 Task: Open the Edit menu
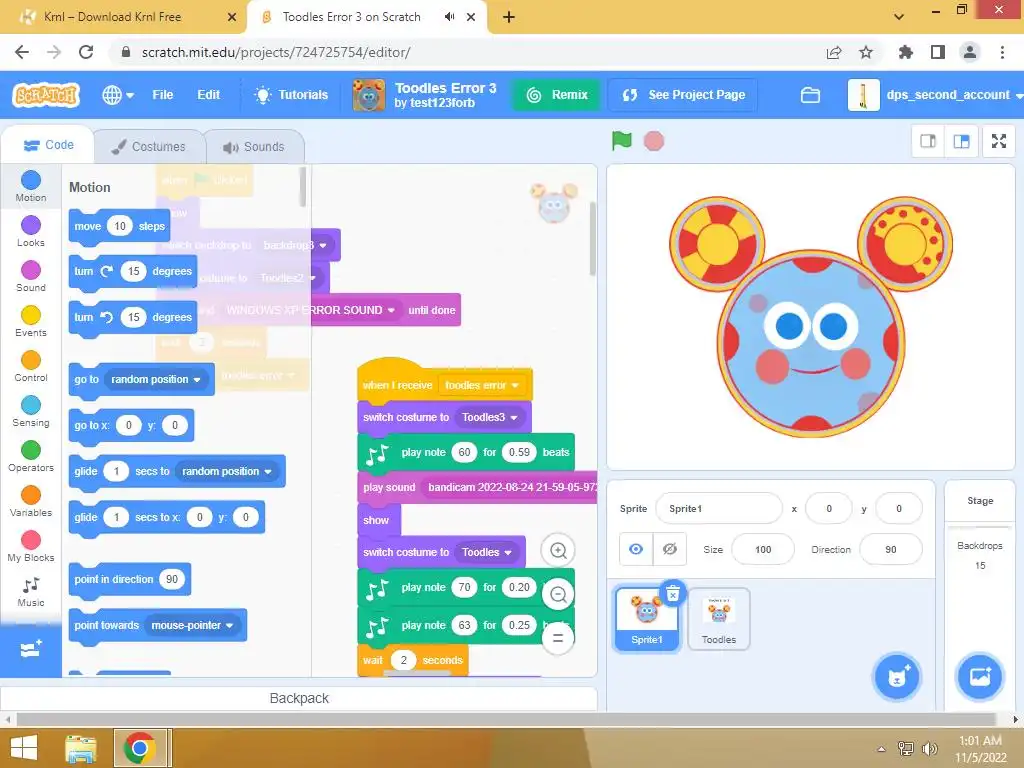click(208, 95)
